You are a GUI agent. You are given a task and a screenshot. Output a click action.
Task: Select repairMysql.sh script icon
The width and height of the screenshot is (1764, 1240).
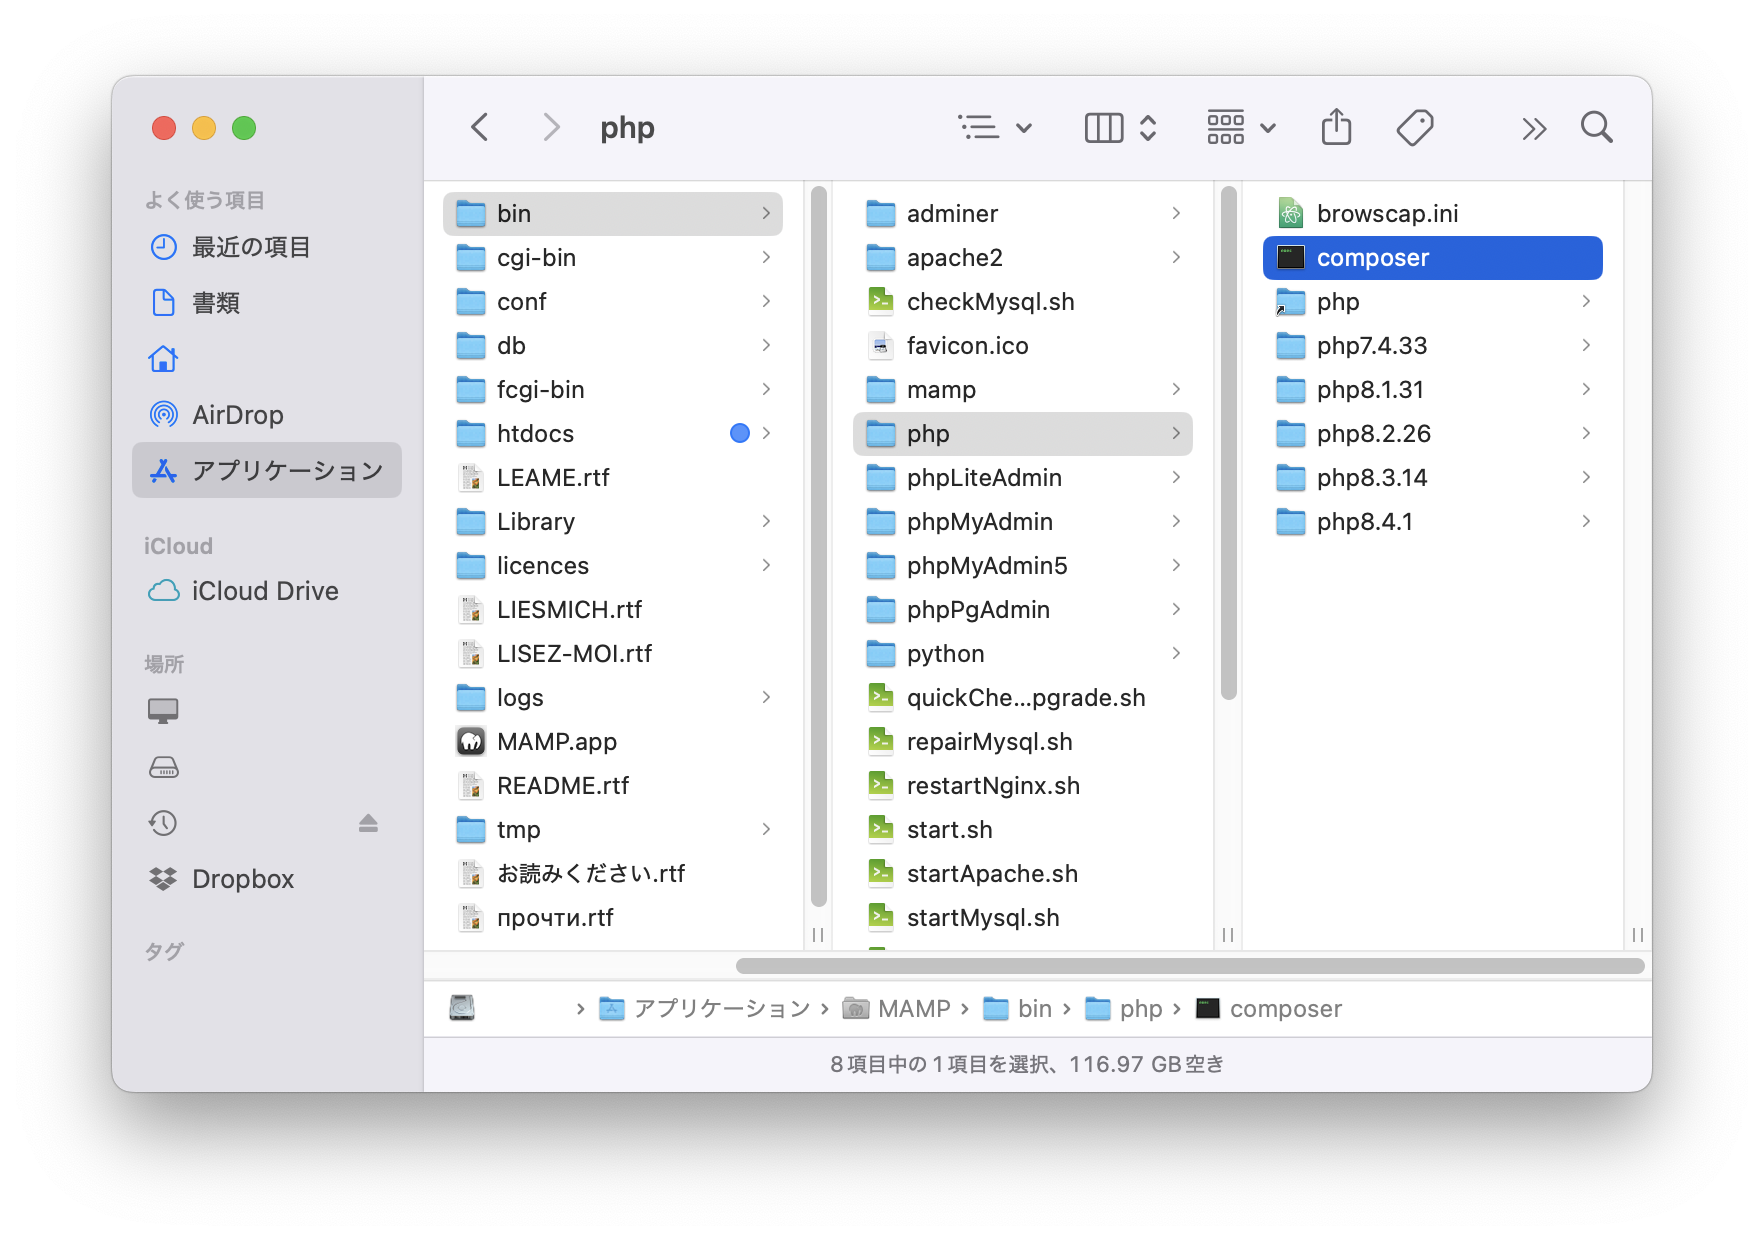tap(881, 741)
